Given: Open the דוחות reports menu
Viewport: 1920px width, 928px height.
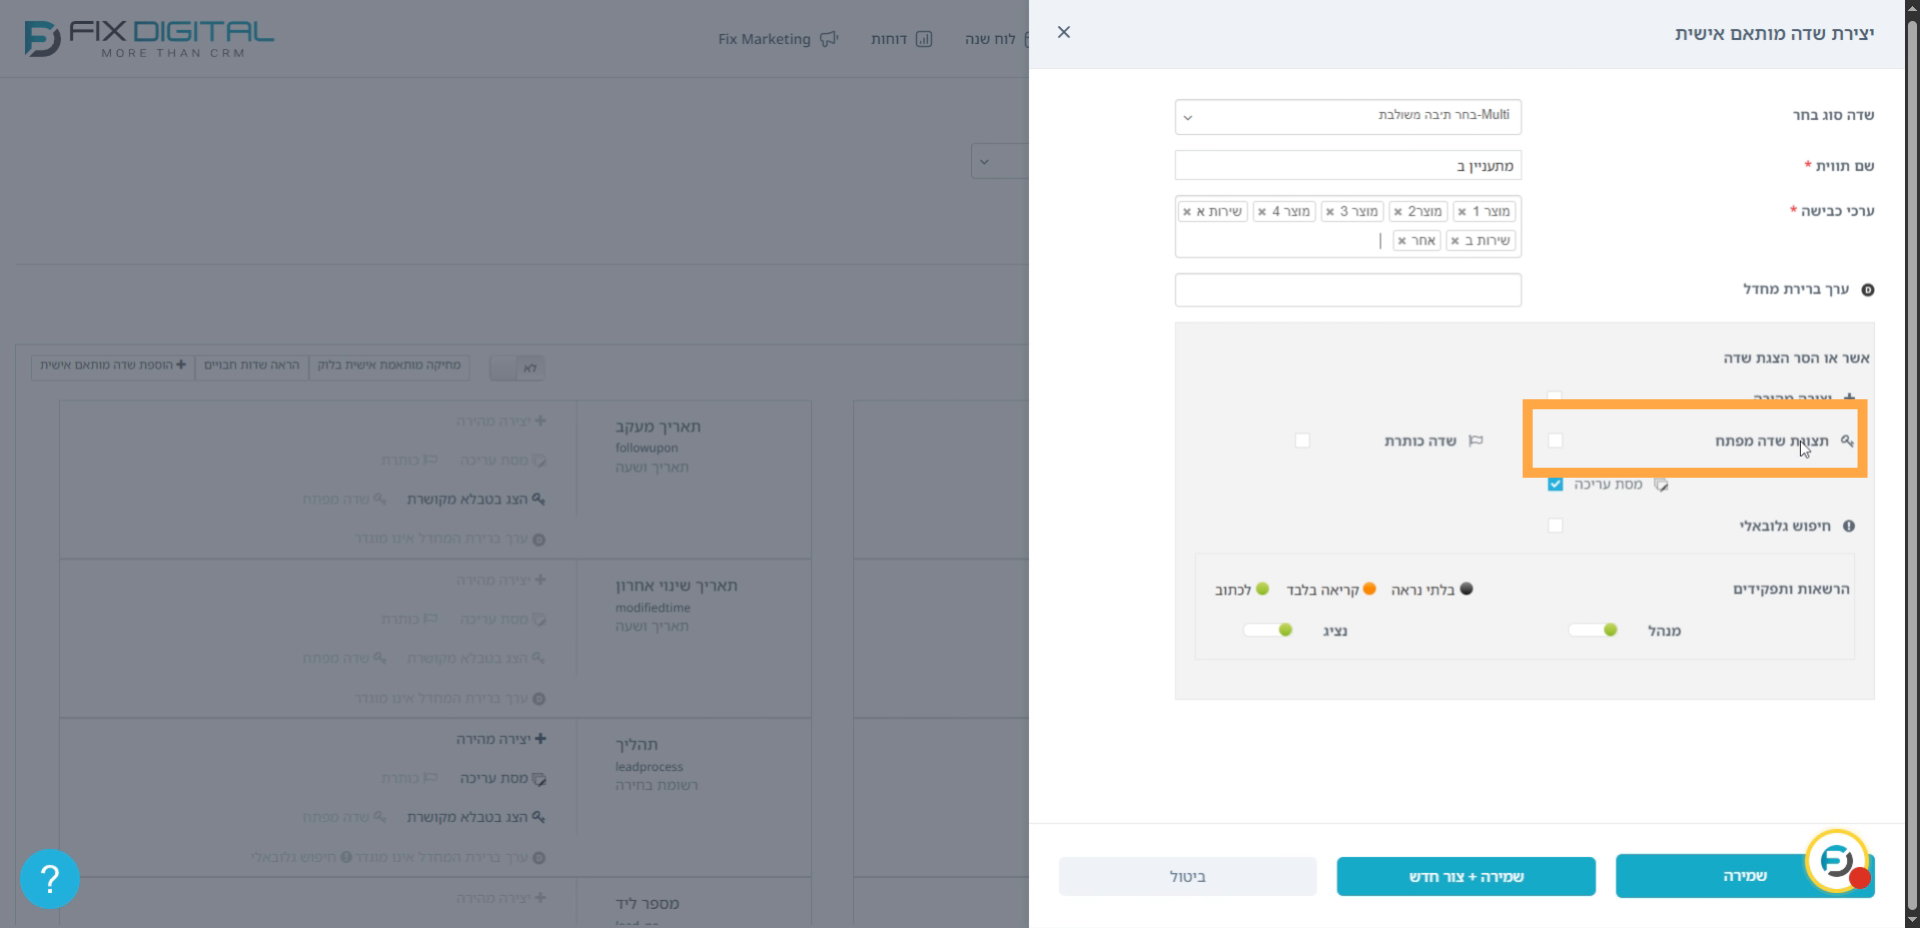Looking at the screenshot, I should click(901, 39).
